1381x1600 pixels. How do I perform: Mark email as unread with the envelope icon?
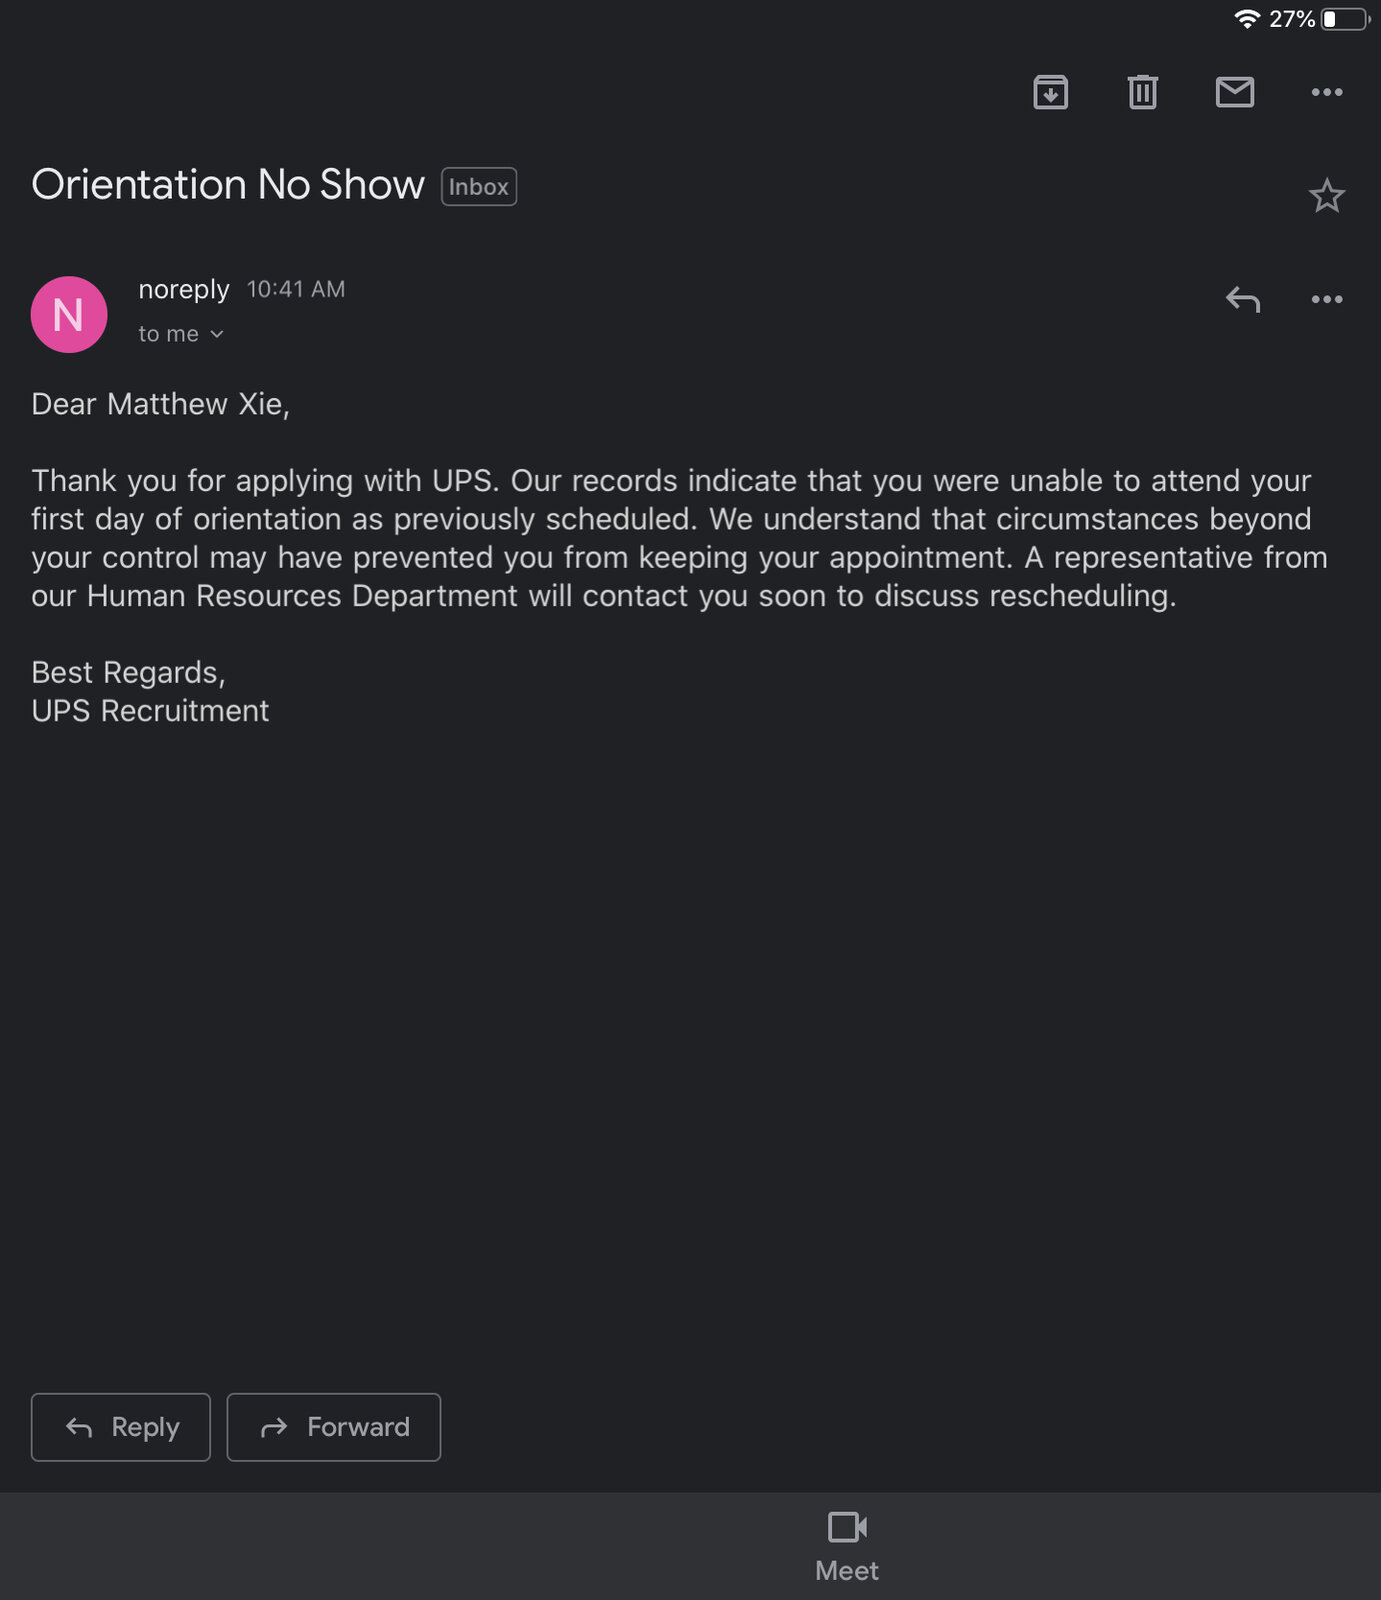click(x=1235, y=92)
